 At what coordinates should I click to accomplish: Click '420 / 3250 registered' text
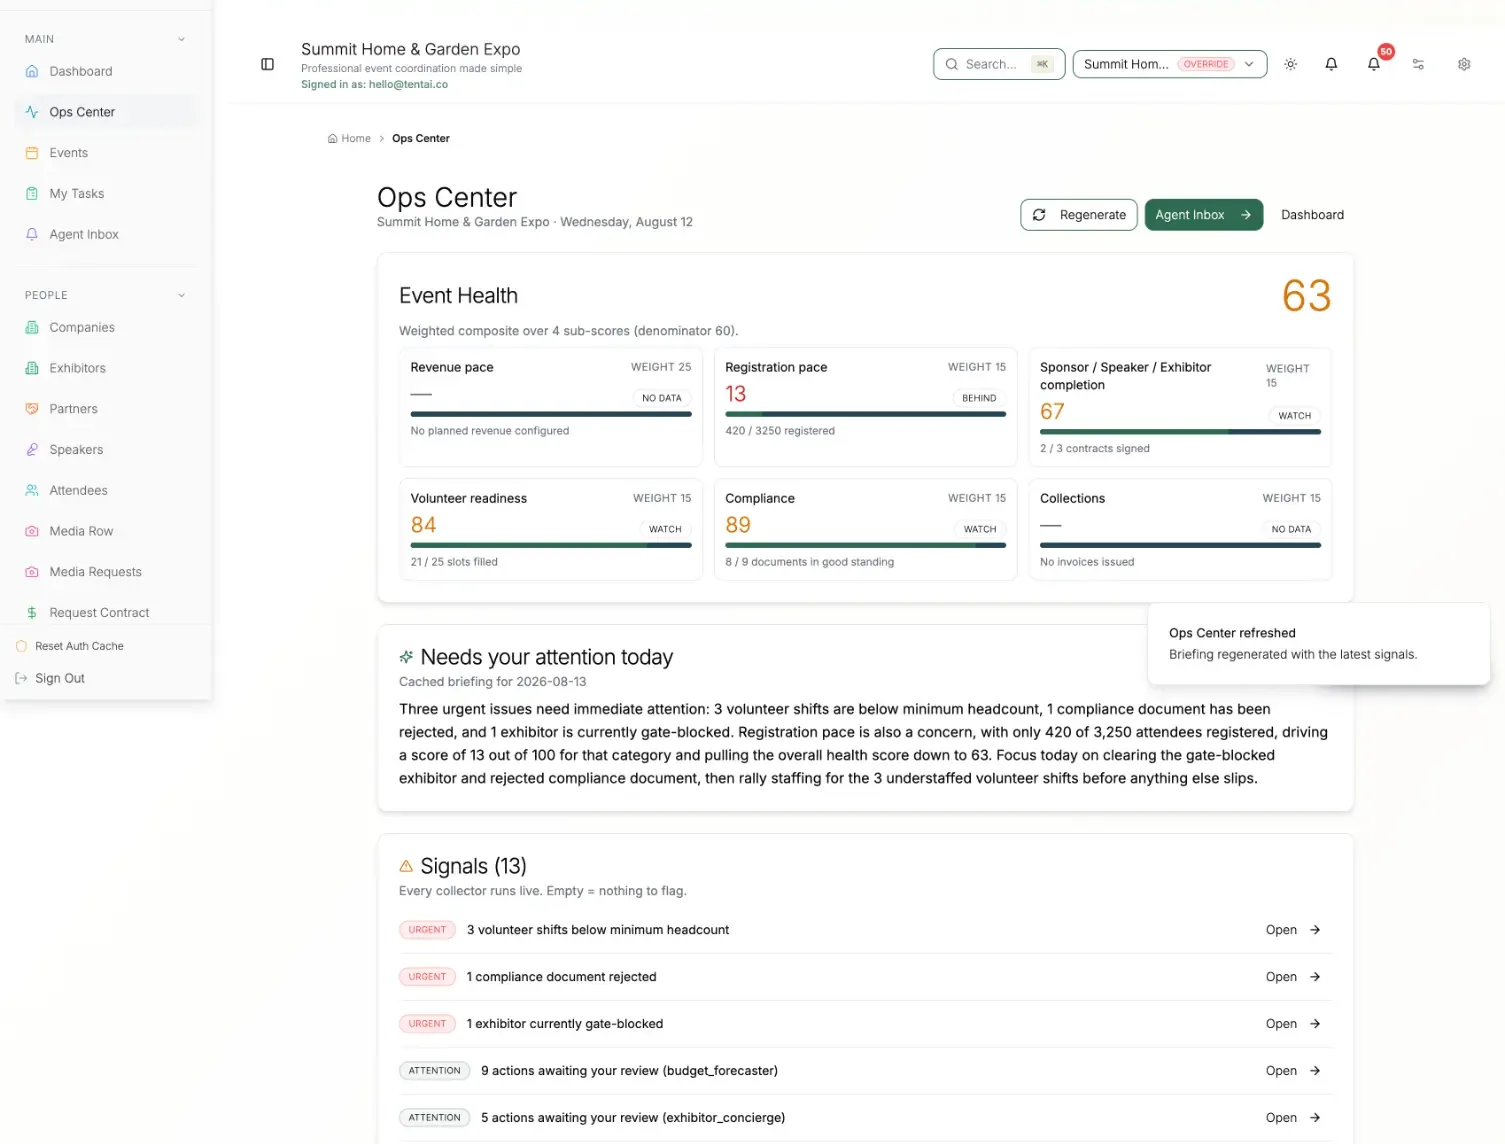[x=780, y=431]
